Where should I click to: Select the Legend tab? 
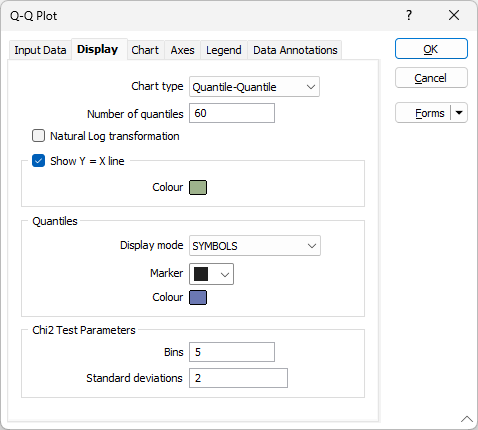[x=224, y=50]
